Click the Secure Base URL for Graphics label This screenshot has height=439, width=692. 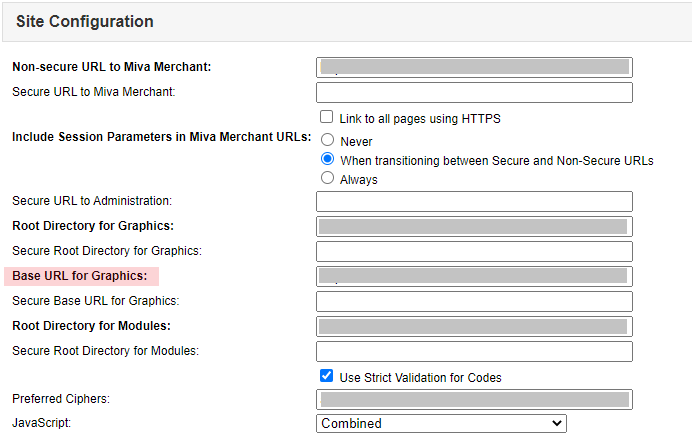point(96,301)
